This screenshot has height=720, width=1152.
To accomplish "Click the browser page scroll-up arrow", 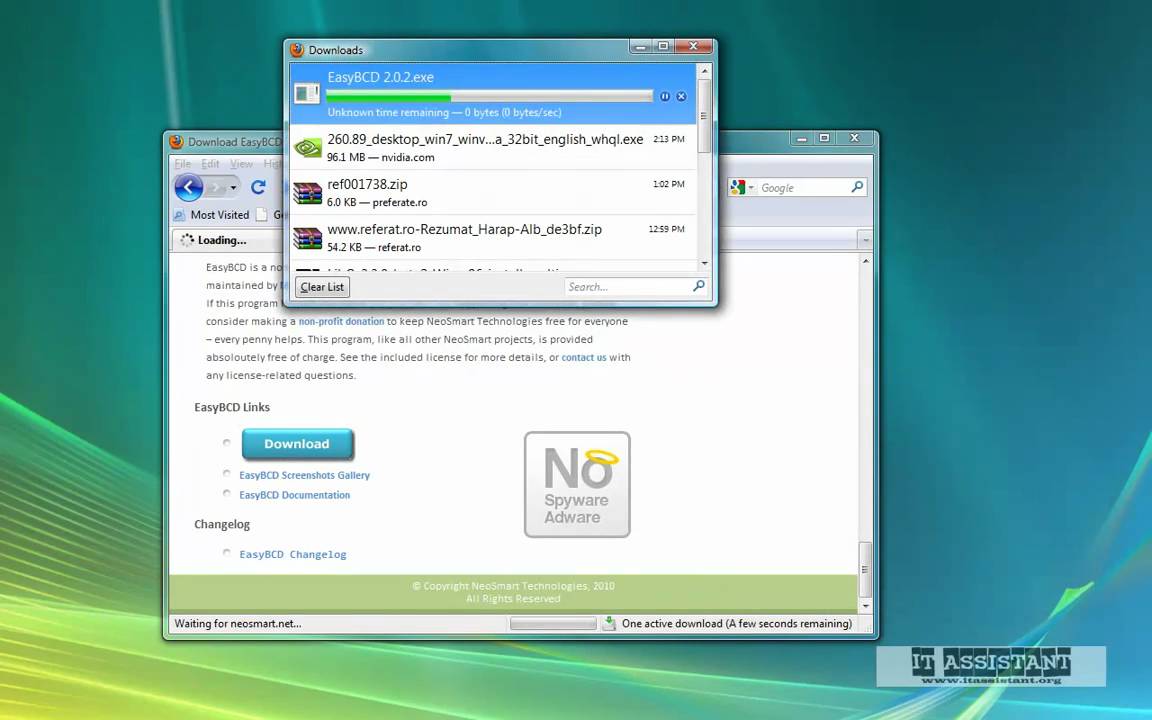I will (x=865, y=262).
